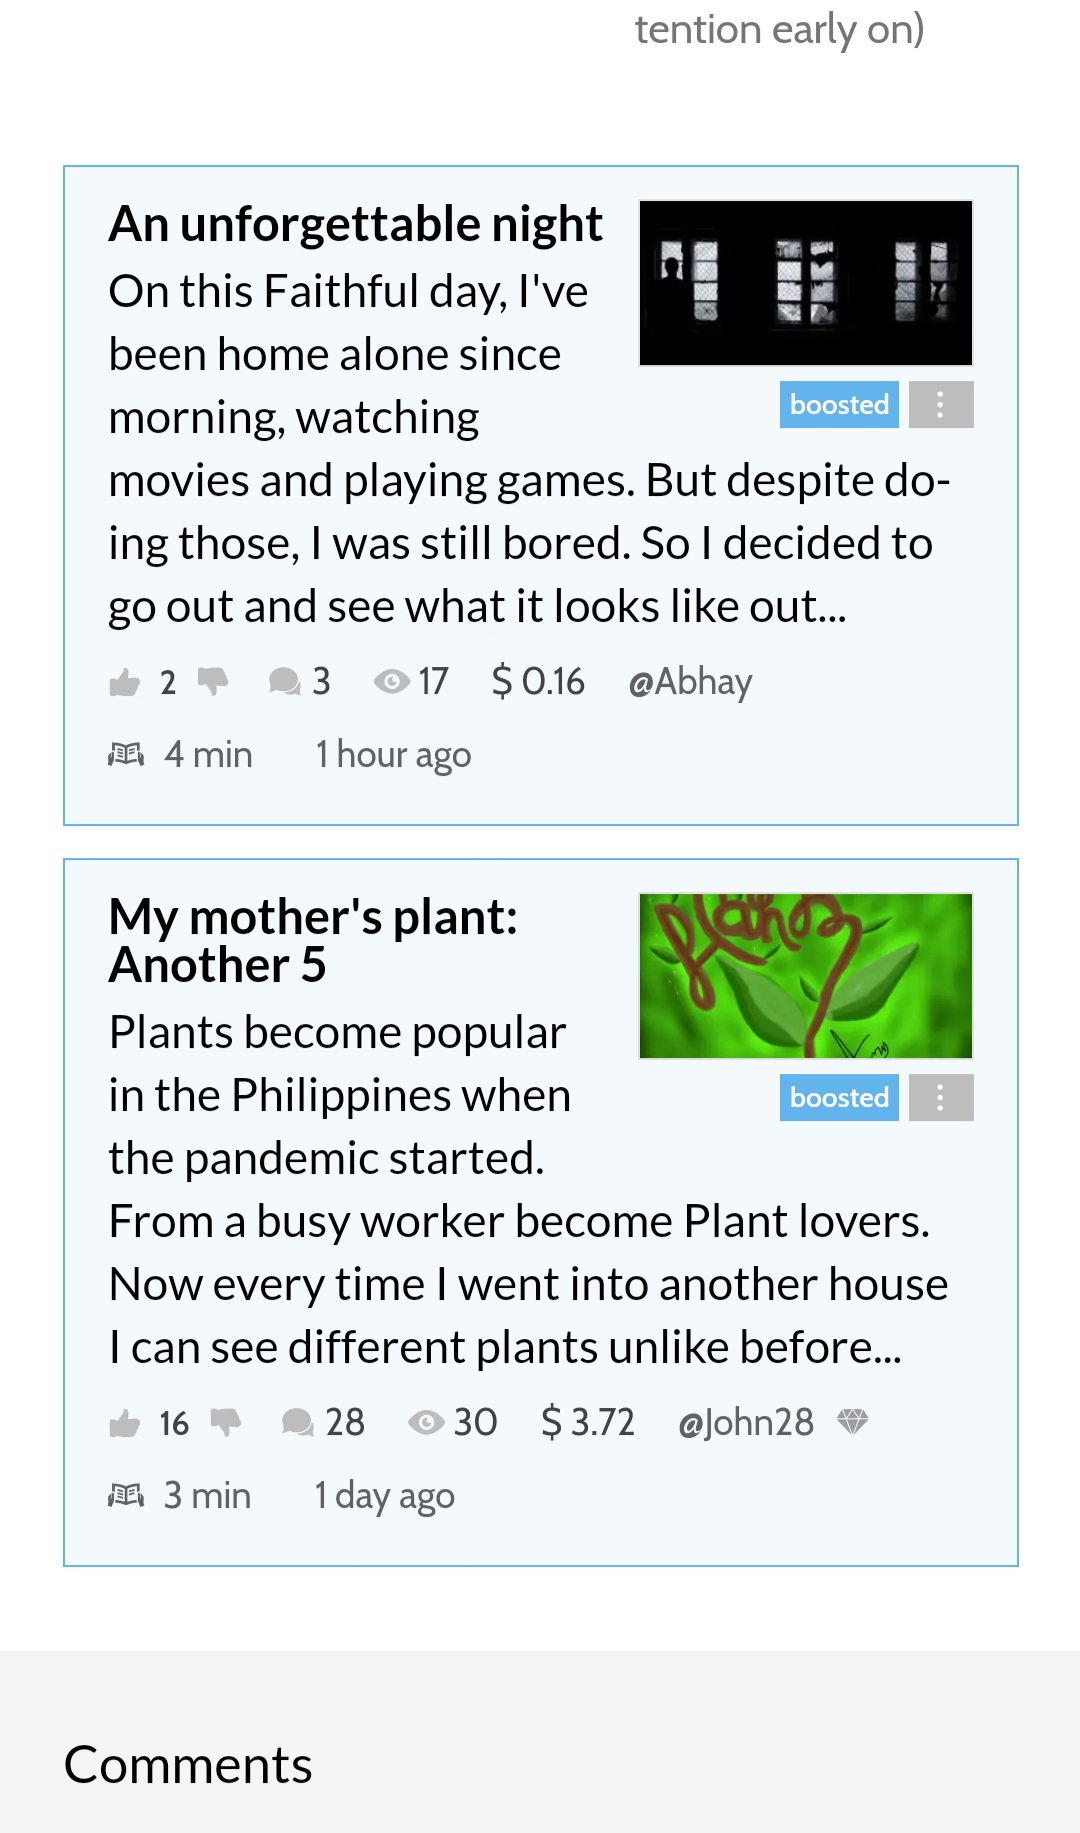Visit @John28 author profile
The image size is (1080, 1833).
[746, 1423]
